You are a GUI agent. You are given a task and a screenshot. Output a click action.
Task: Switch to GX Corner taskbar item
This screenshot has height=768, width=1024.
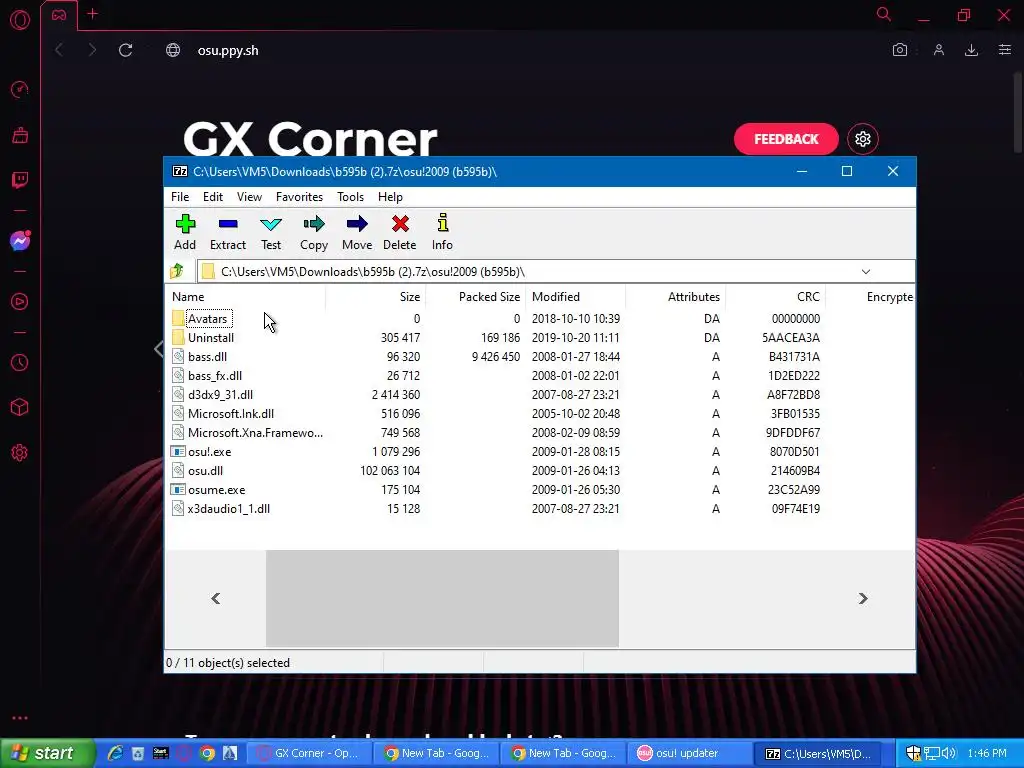[308, 753]
